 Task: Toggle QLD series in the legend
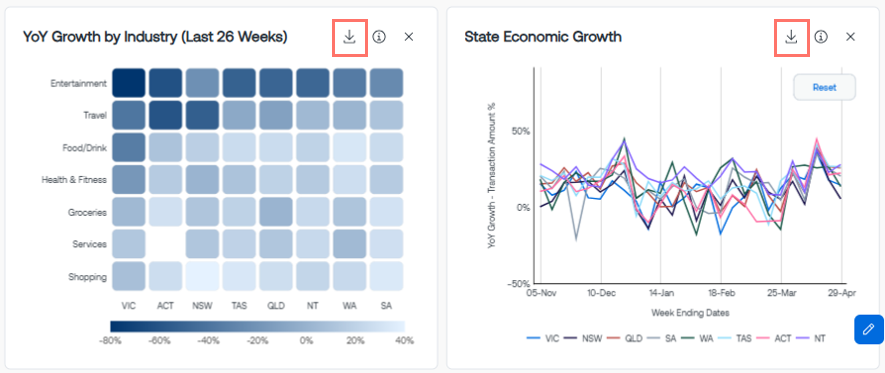(x=626, y=338)
